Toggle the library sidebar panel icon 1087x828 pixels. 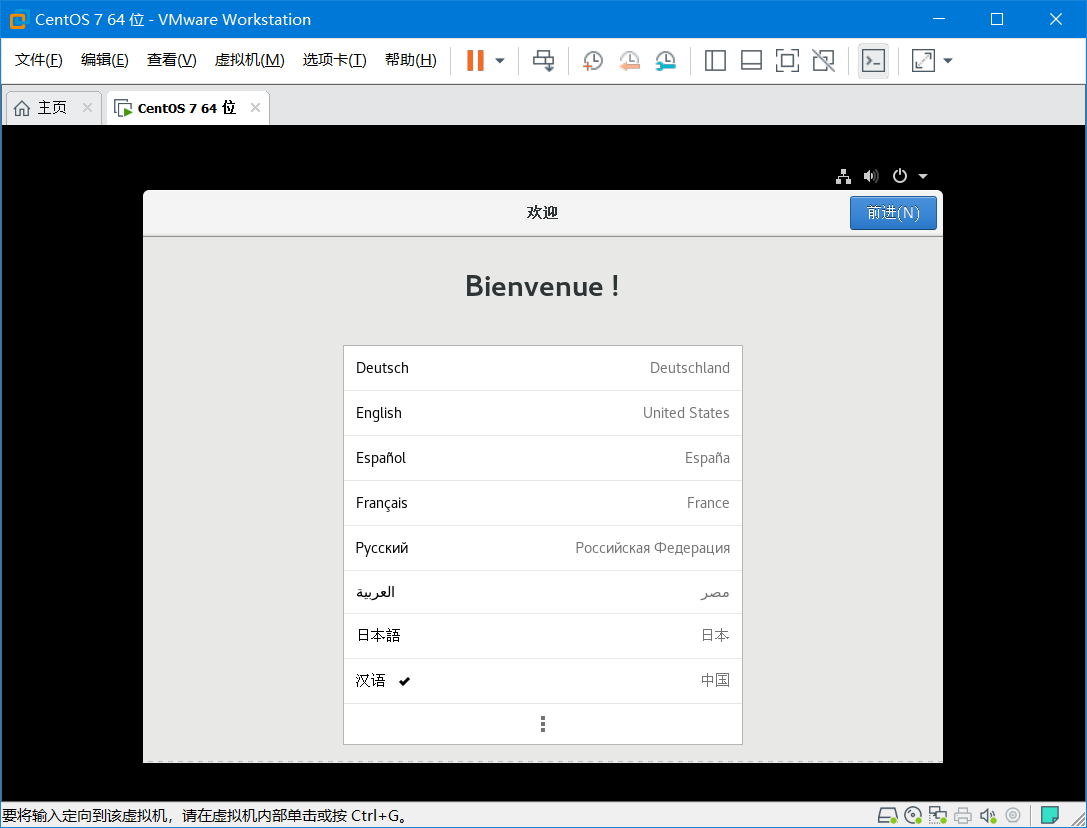pyautogui.click(x=715, y=60)
